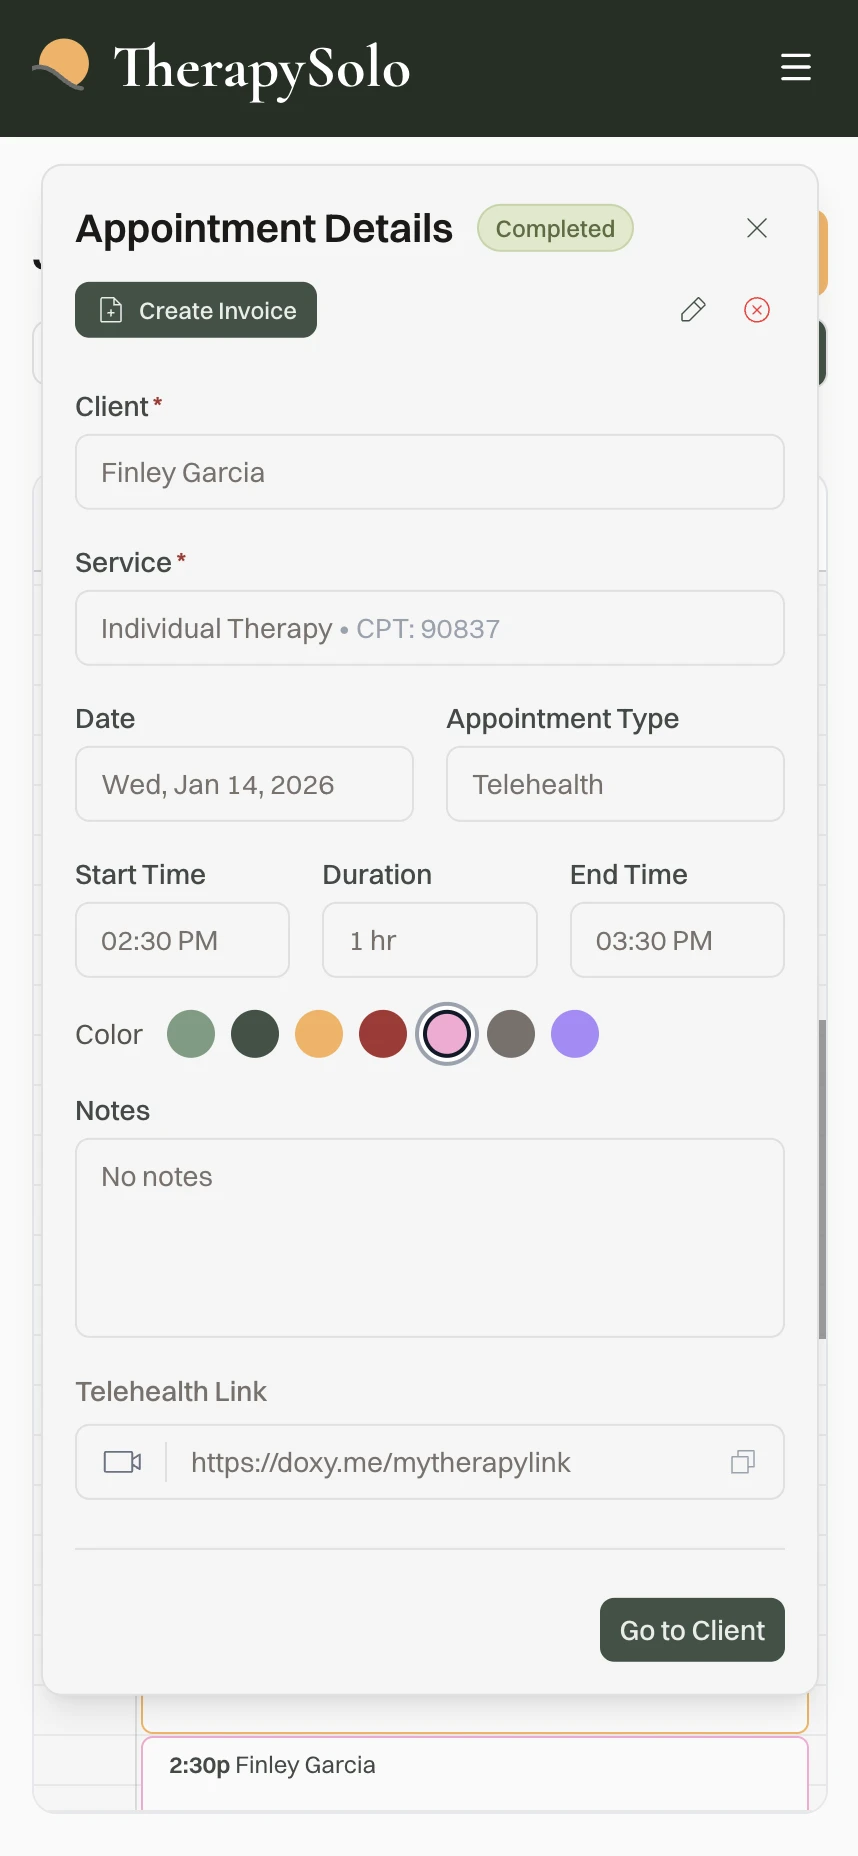Click the video camera icon in Telehealth Link

point(123,1462)
